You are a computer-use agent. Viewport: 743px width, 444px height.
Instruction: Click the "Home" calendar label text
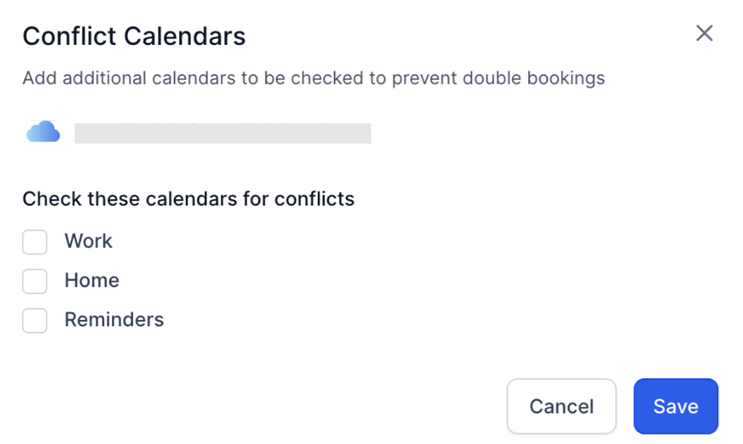(x=91, y=281)
